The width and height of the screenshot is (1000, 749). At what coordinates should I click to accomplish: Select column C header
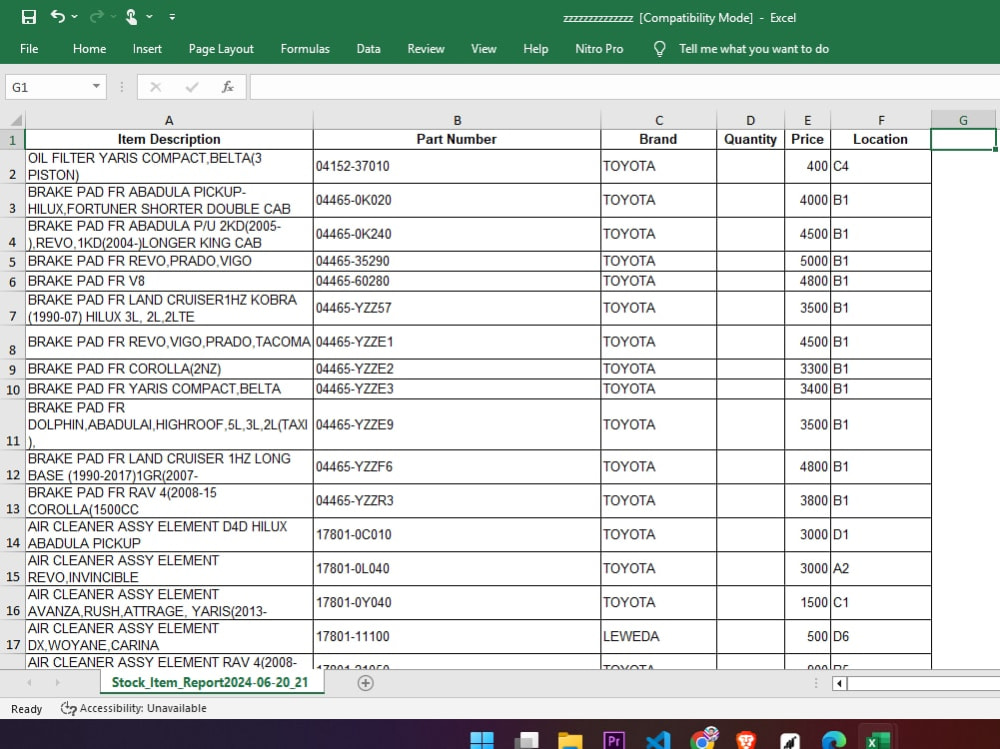coord(659,120)
